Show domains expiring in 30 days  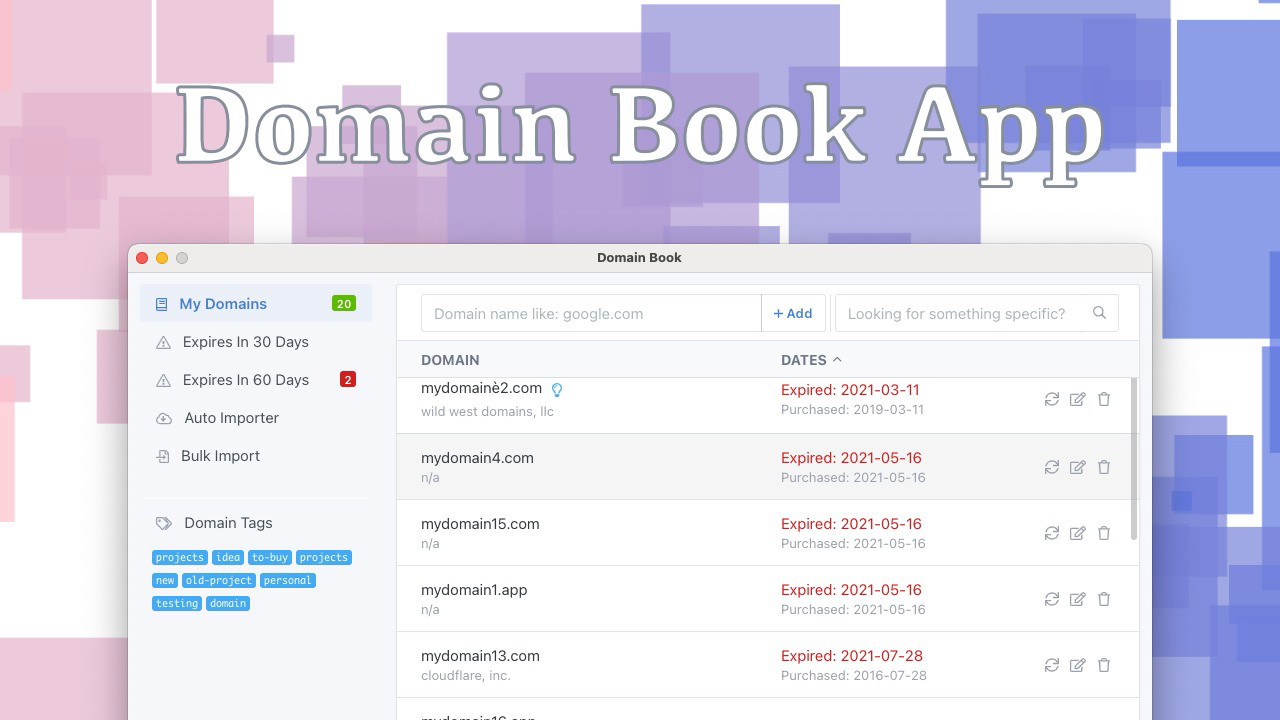pos(256,342)
